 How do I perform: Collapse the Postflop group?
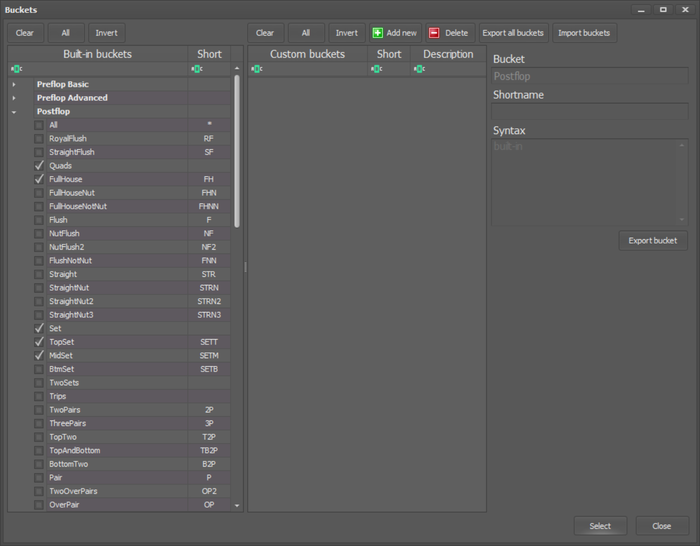tap(14, 112)
